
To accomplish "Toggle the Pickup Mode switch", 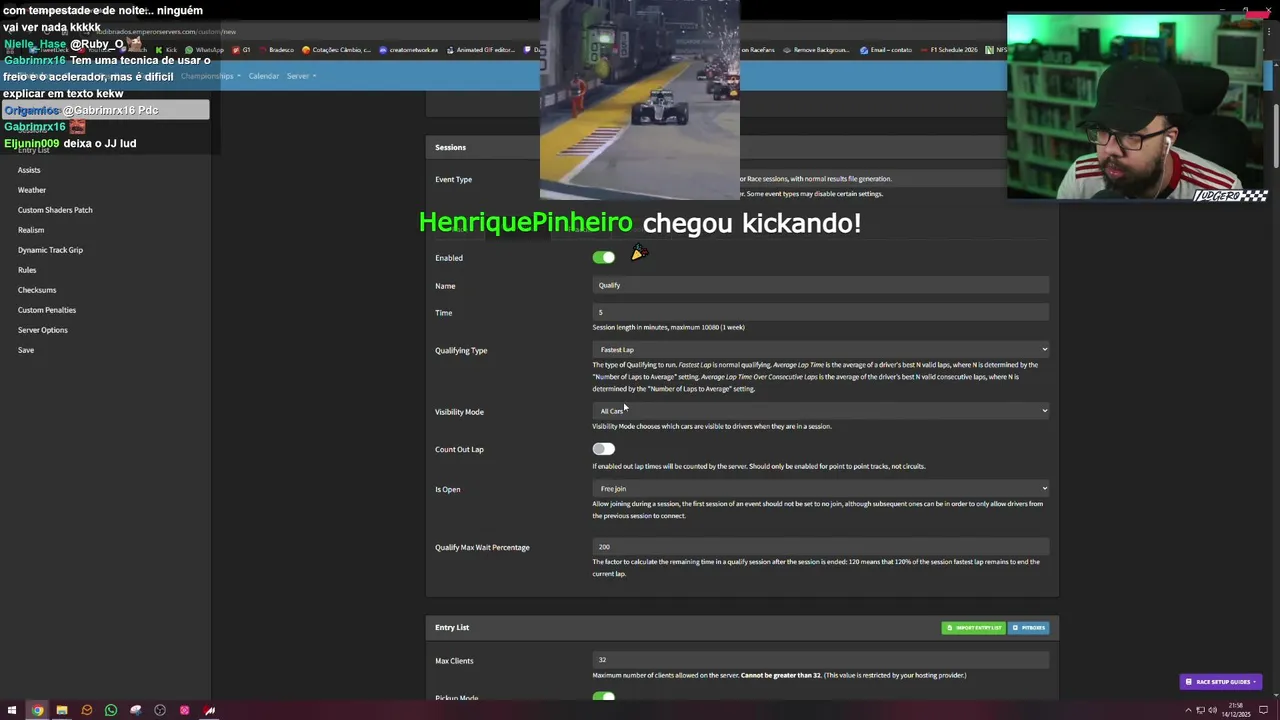I will 603,696.
